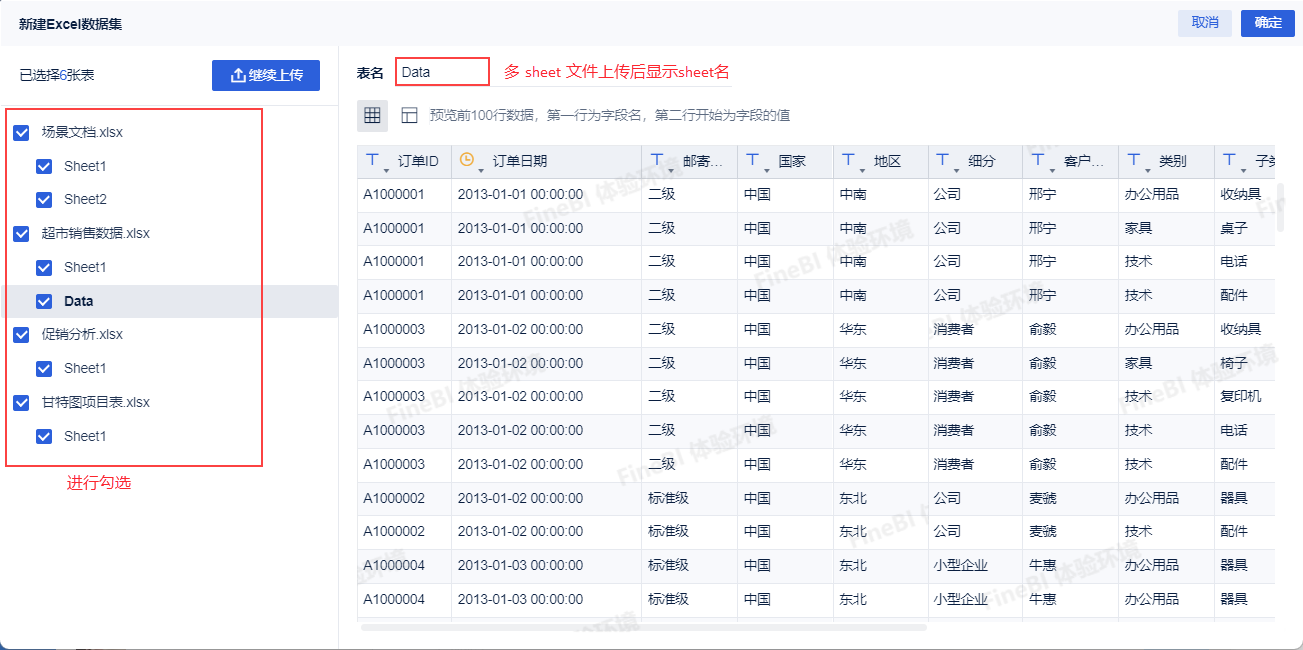Uncheck the 场景文档.xlsx checkbox
The width and height of the screenshot is (1303, 650).
coord(21,131)
